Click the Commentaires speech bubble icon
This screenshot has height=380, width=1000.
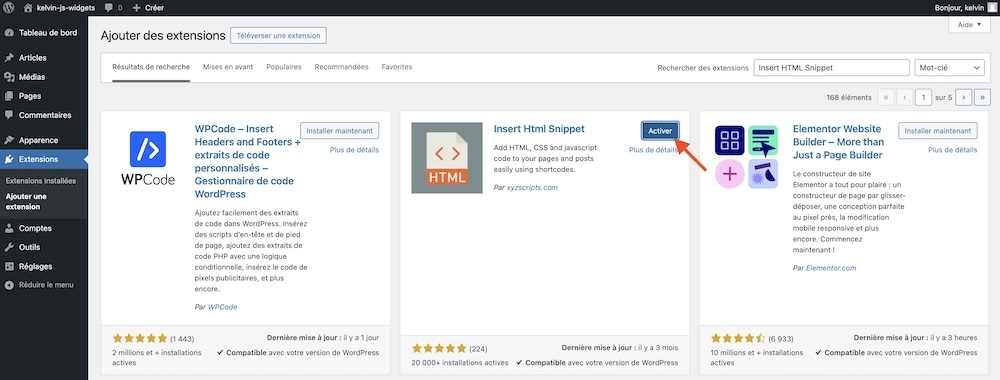tap(9, 115)
